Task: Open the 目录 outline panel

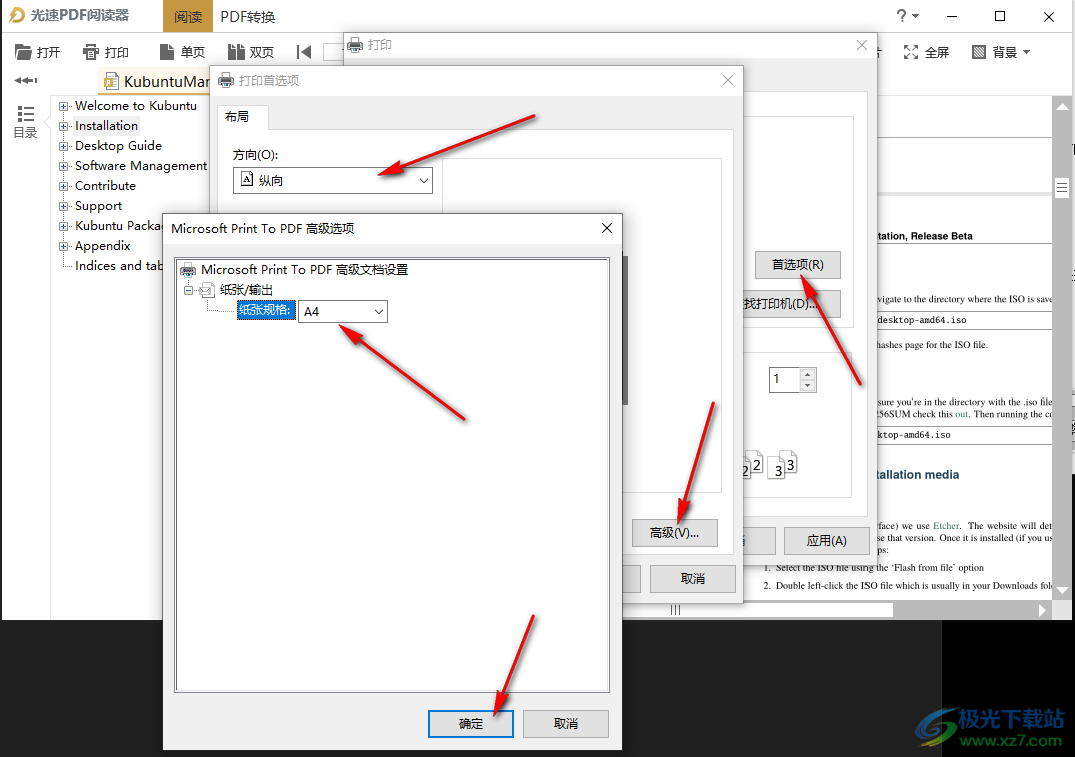Action: tap(25, 121)
